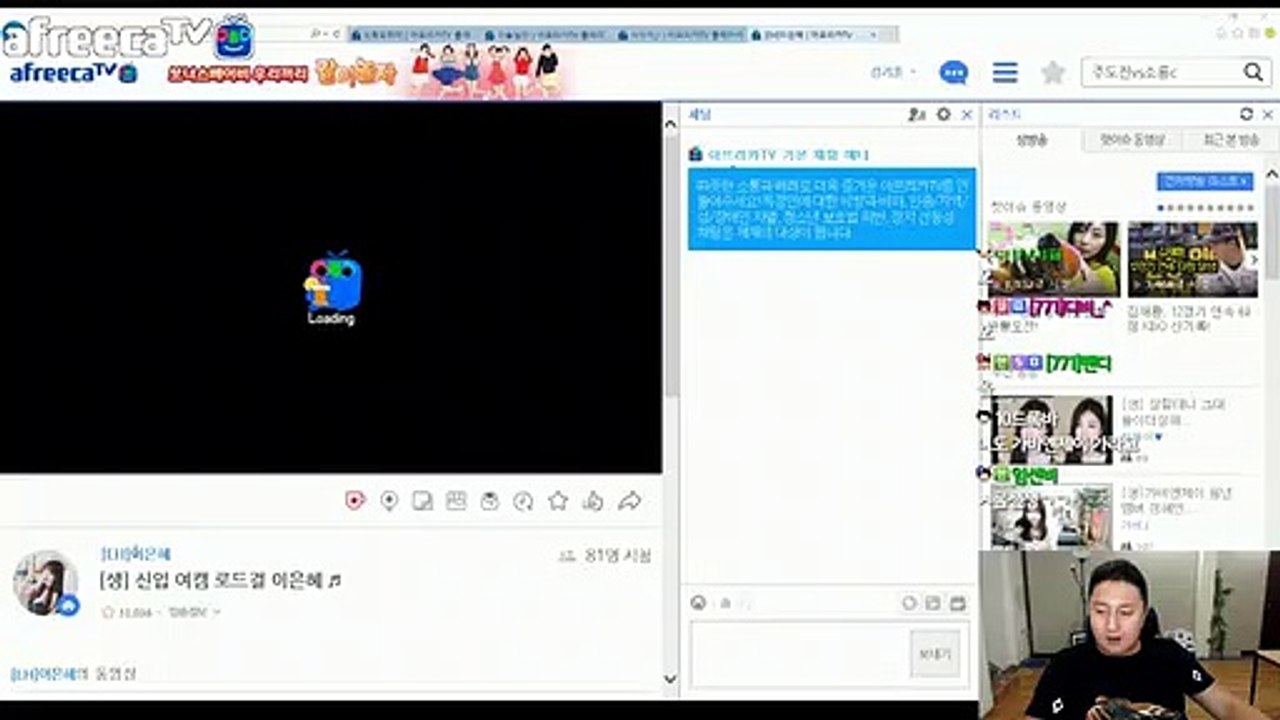Click list panel carousel pagination dots

(x=1206, y=208)
